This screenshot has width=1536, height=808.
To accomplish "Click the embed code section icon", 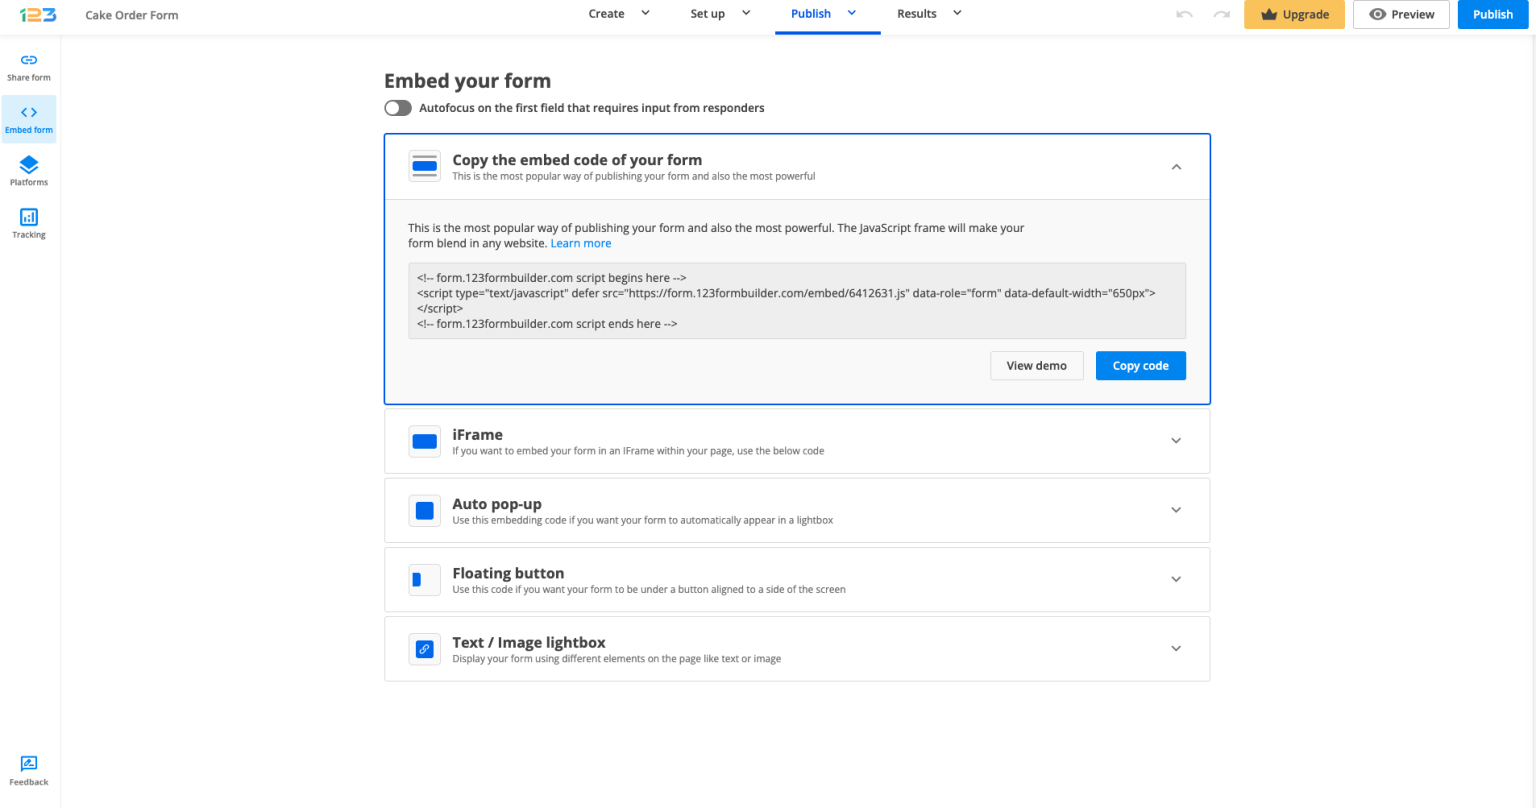I will pyautogui.click(x=425, y=166).
